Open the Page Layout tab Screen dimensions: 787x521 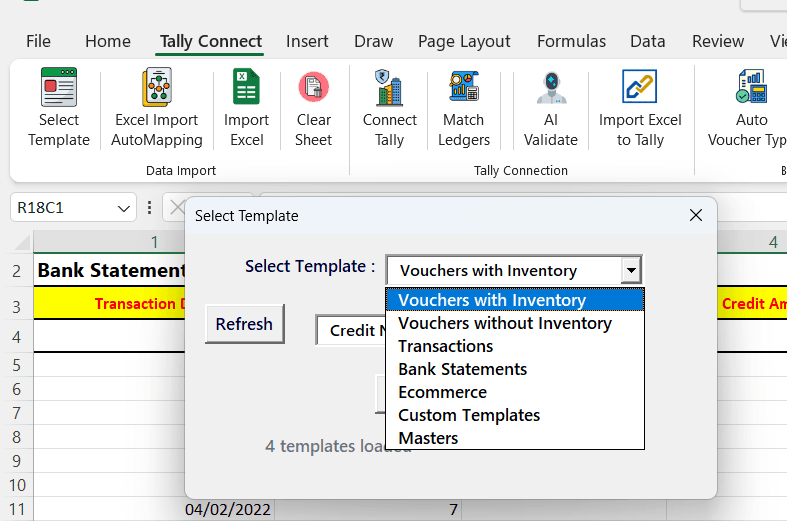pos(464,41)
